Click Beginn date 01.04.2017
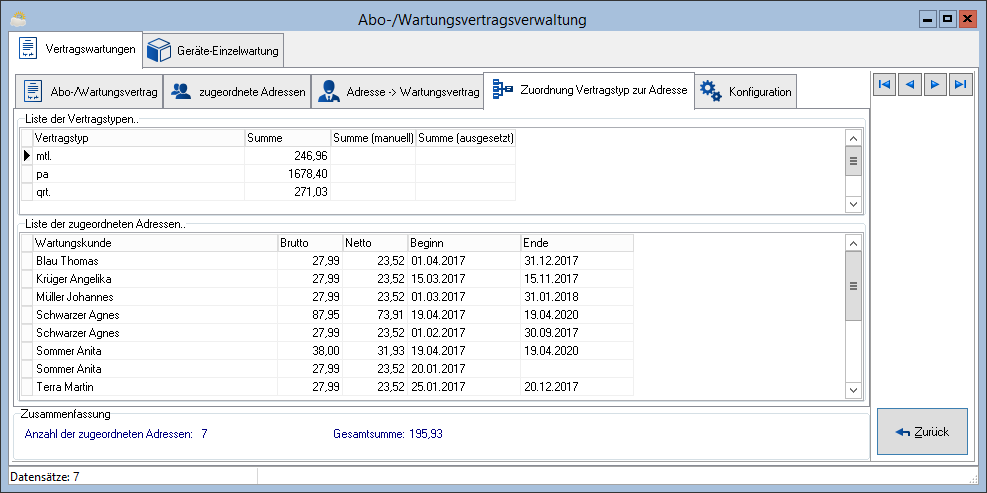Viewport: 987px width, 493px height. click(437, 261)
